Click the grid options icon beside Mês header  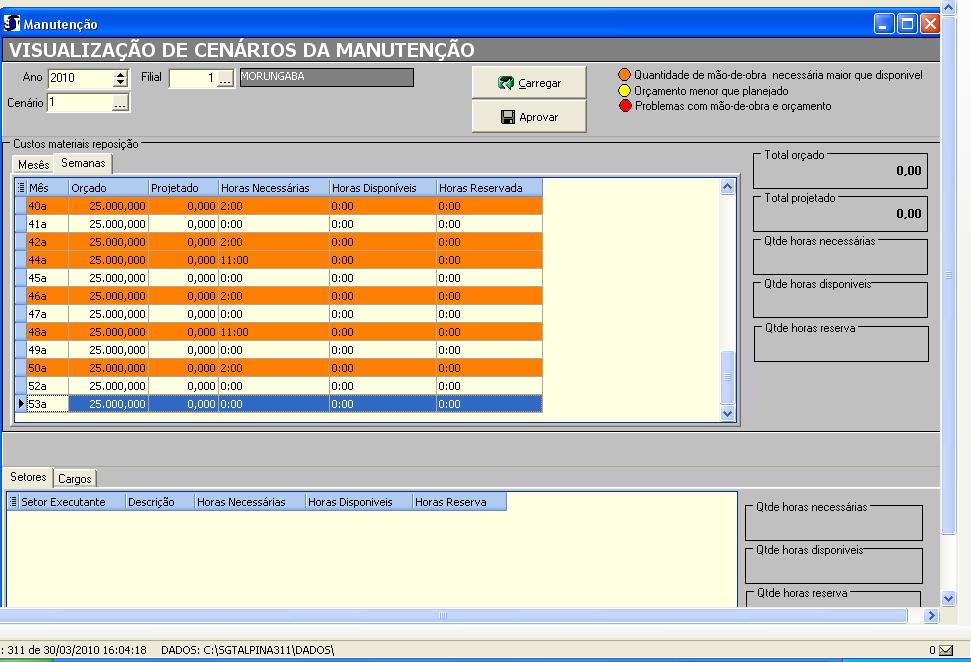pyautogui.click(x=21, y=187)
